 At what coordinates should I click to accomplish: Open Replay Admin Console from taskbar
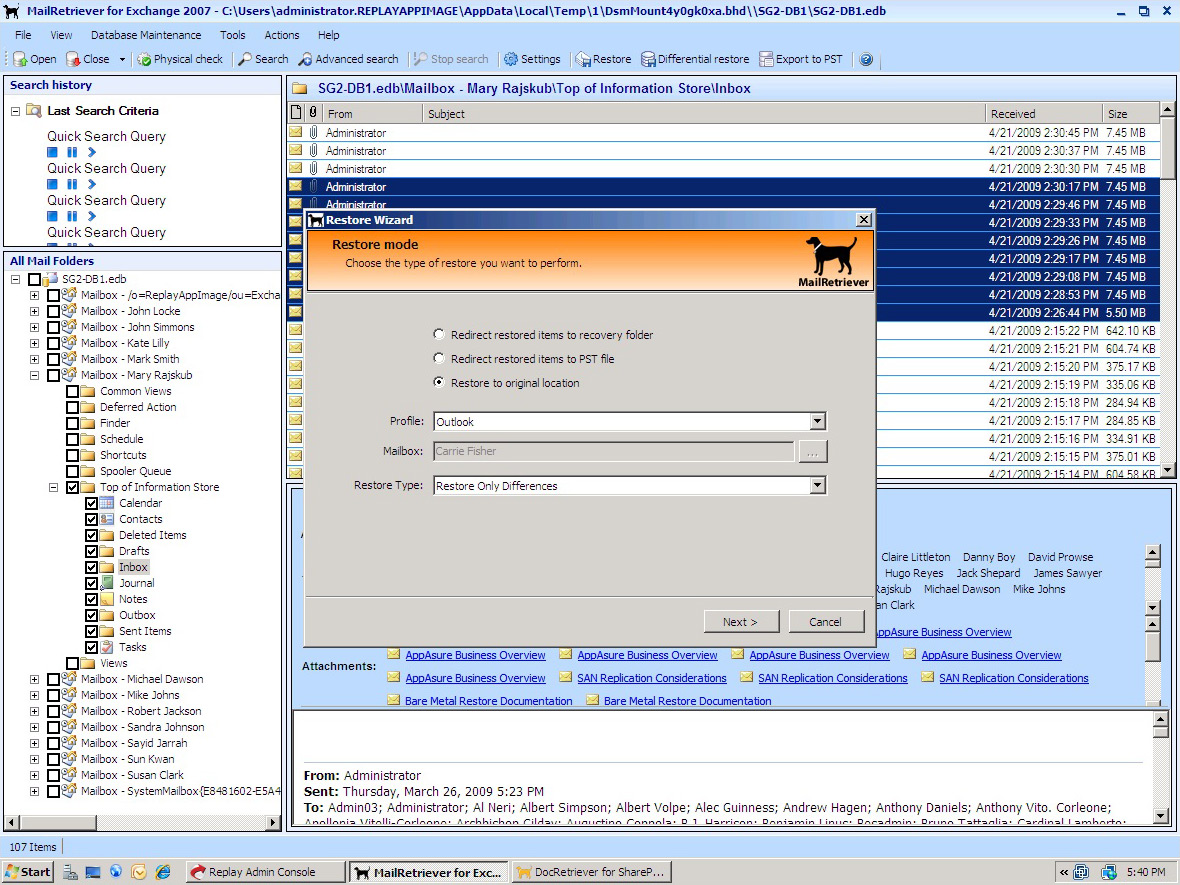click(264, 872)
